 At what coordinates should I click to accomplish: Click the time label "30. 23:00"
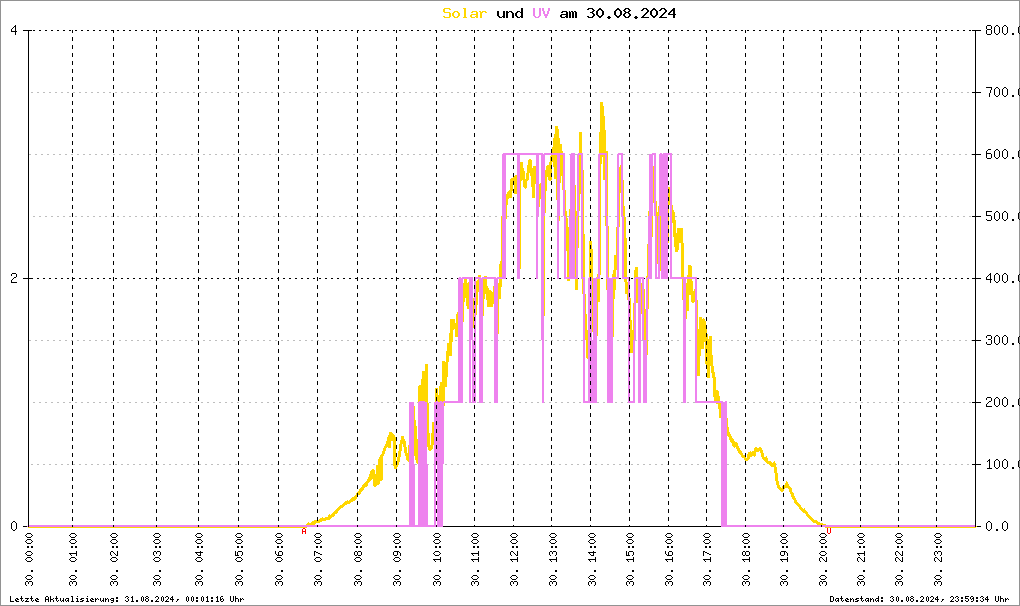pyautogui.click(x=938, y=559)
